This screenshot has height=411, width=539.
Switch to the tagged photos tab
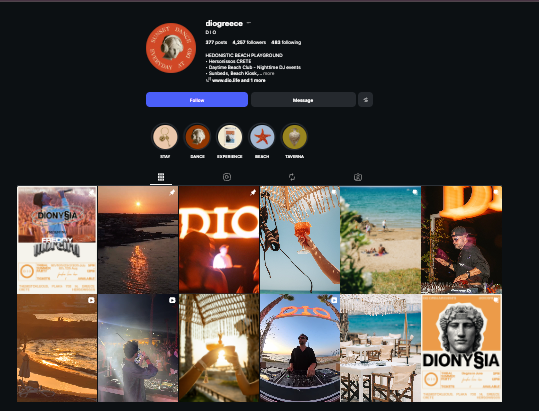[x=358, y=177]
